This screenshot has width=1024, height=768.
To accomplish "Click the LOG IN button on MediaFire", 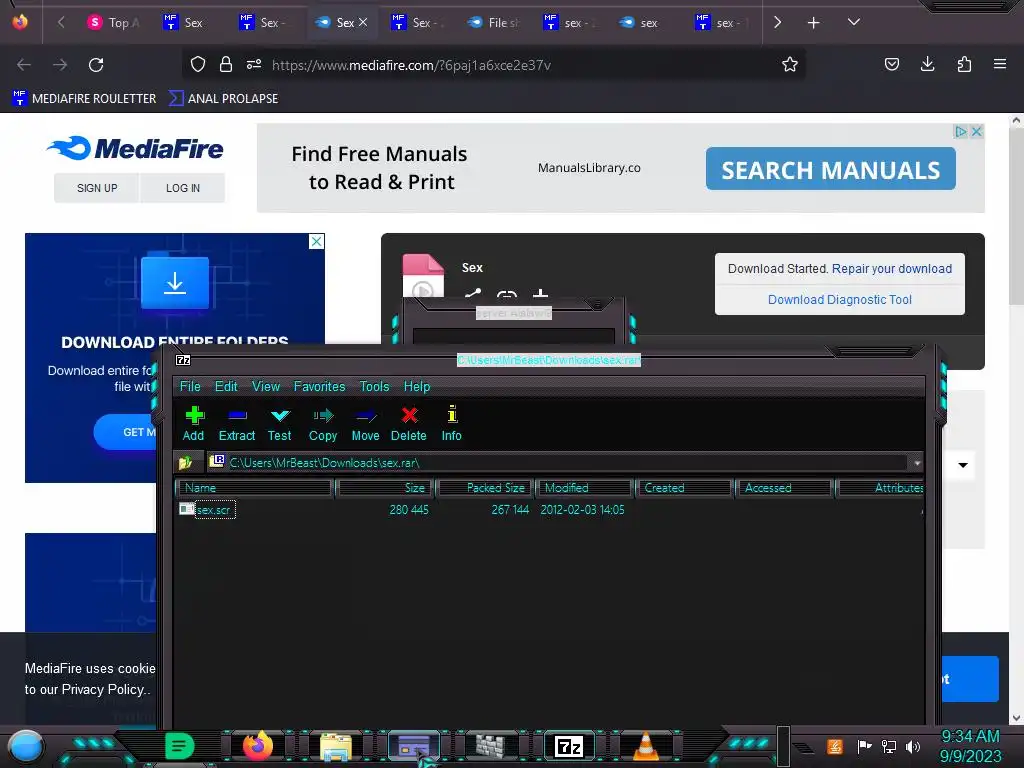I will (183, 188).
